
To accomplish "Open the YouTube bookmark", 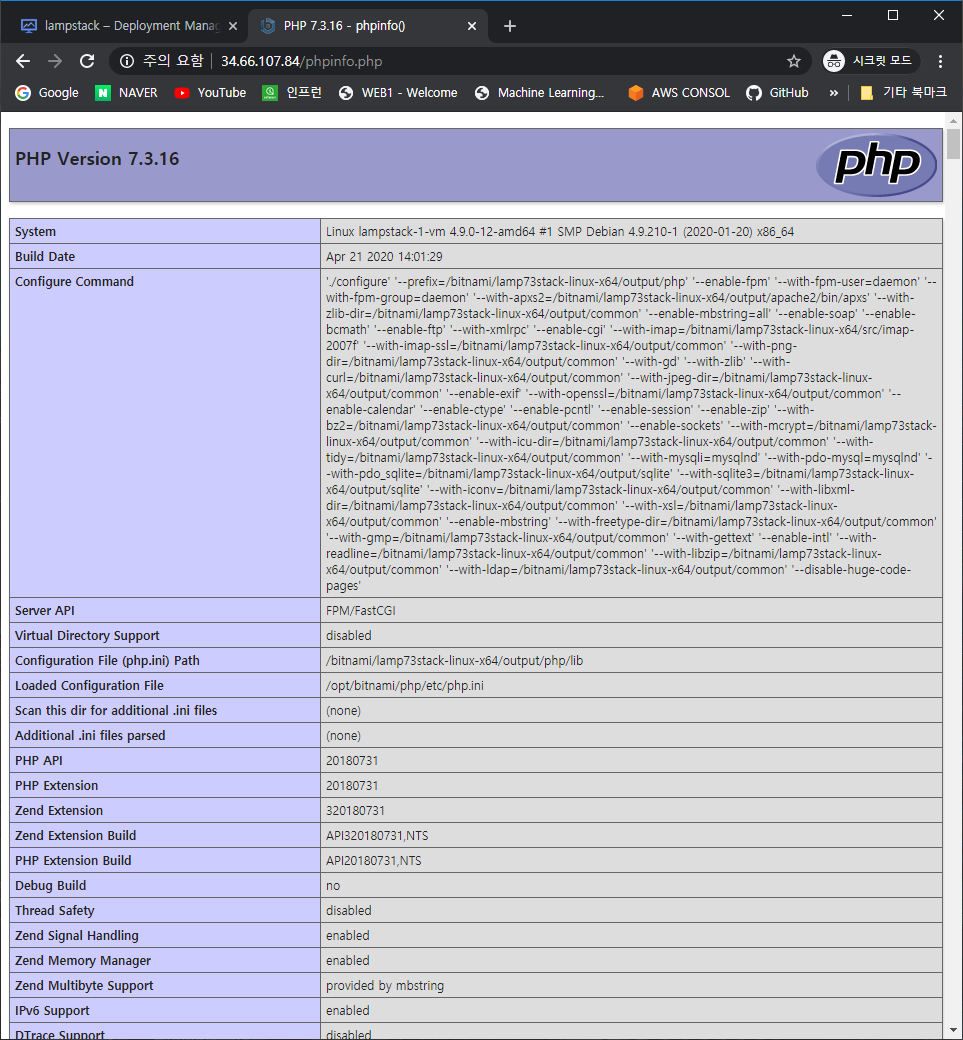I will (210, 93).
